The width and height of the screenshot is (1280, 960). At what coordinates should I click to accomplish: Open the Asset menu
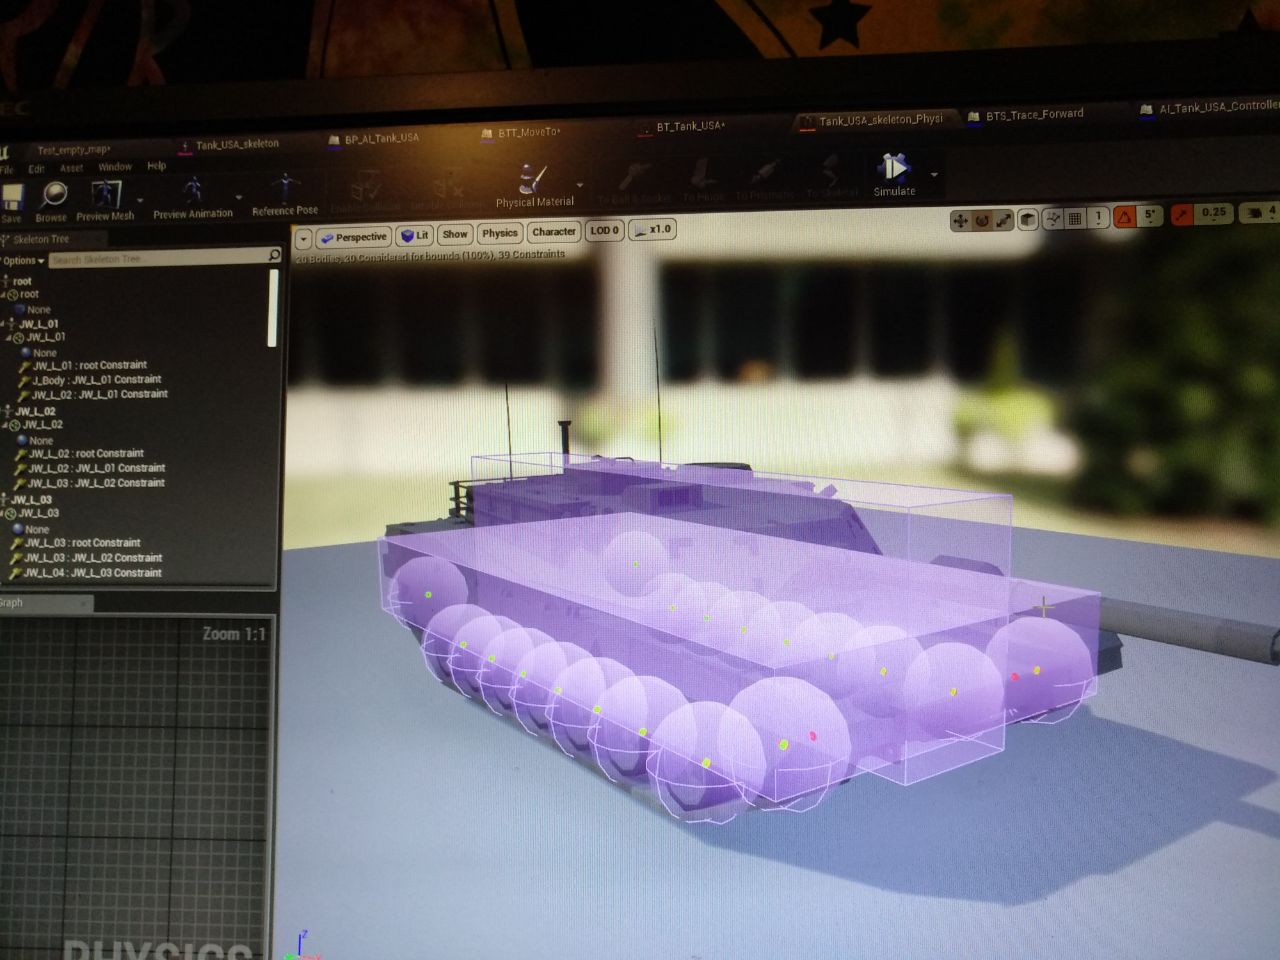point(71,168)
